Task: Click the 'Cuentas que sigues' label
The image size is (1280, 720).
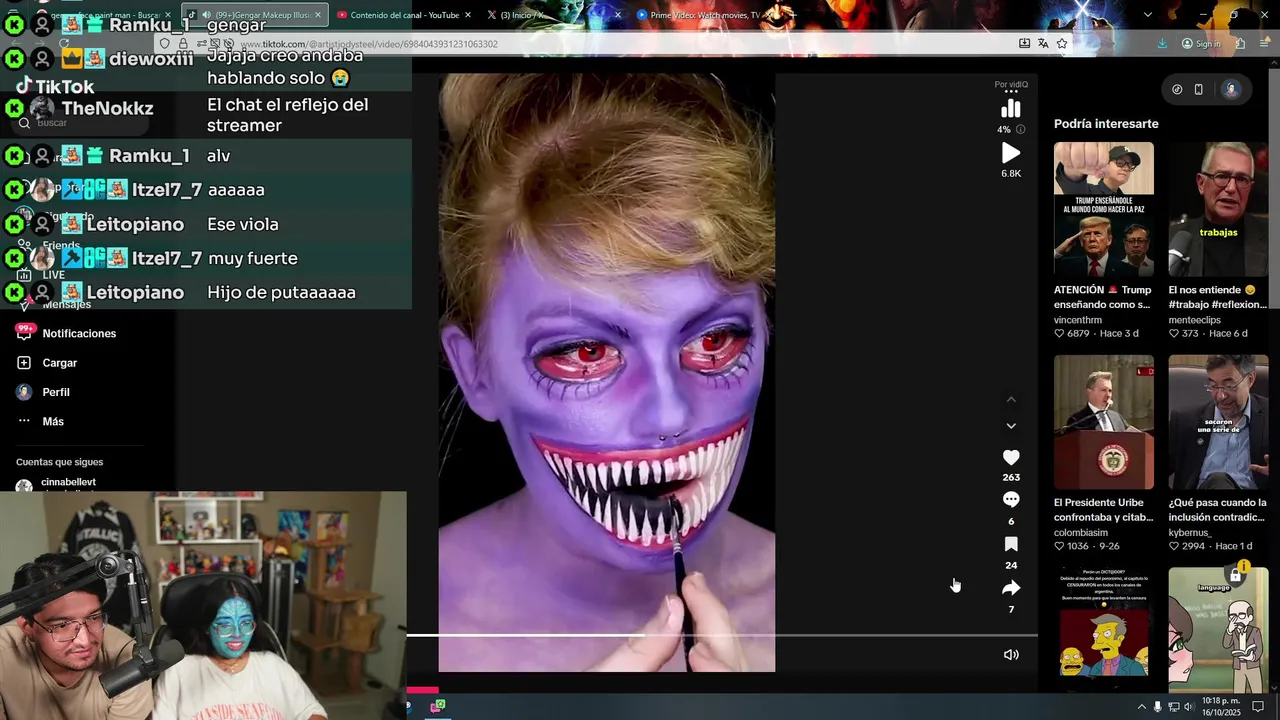Action: [x=59, y=462]
